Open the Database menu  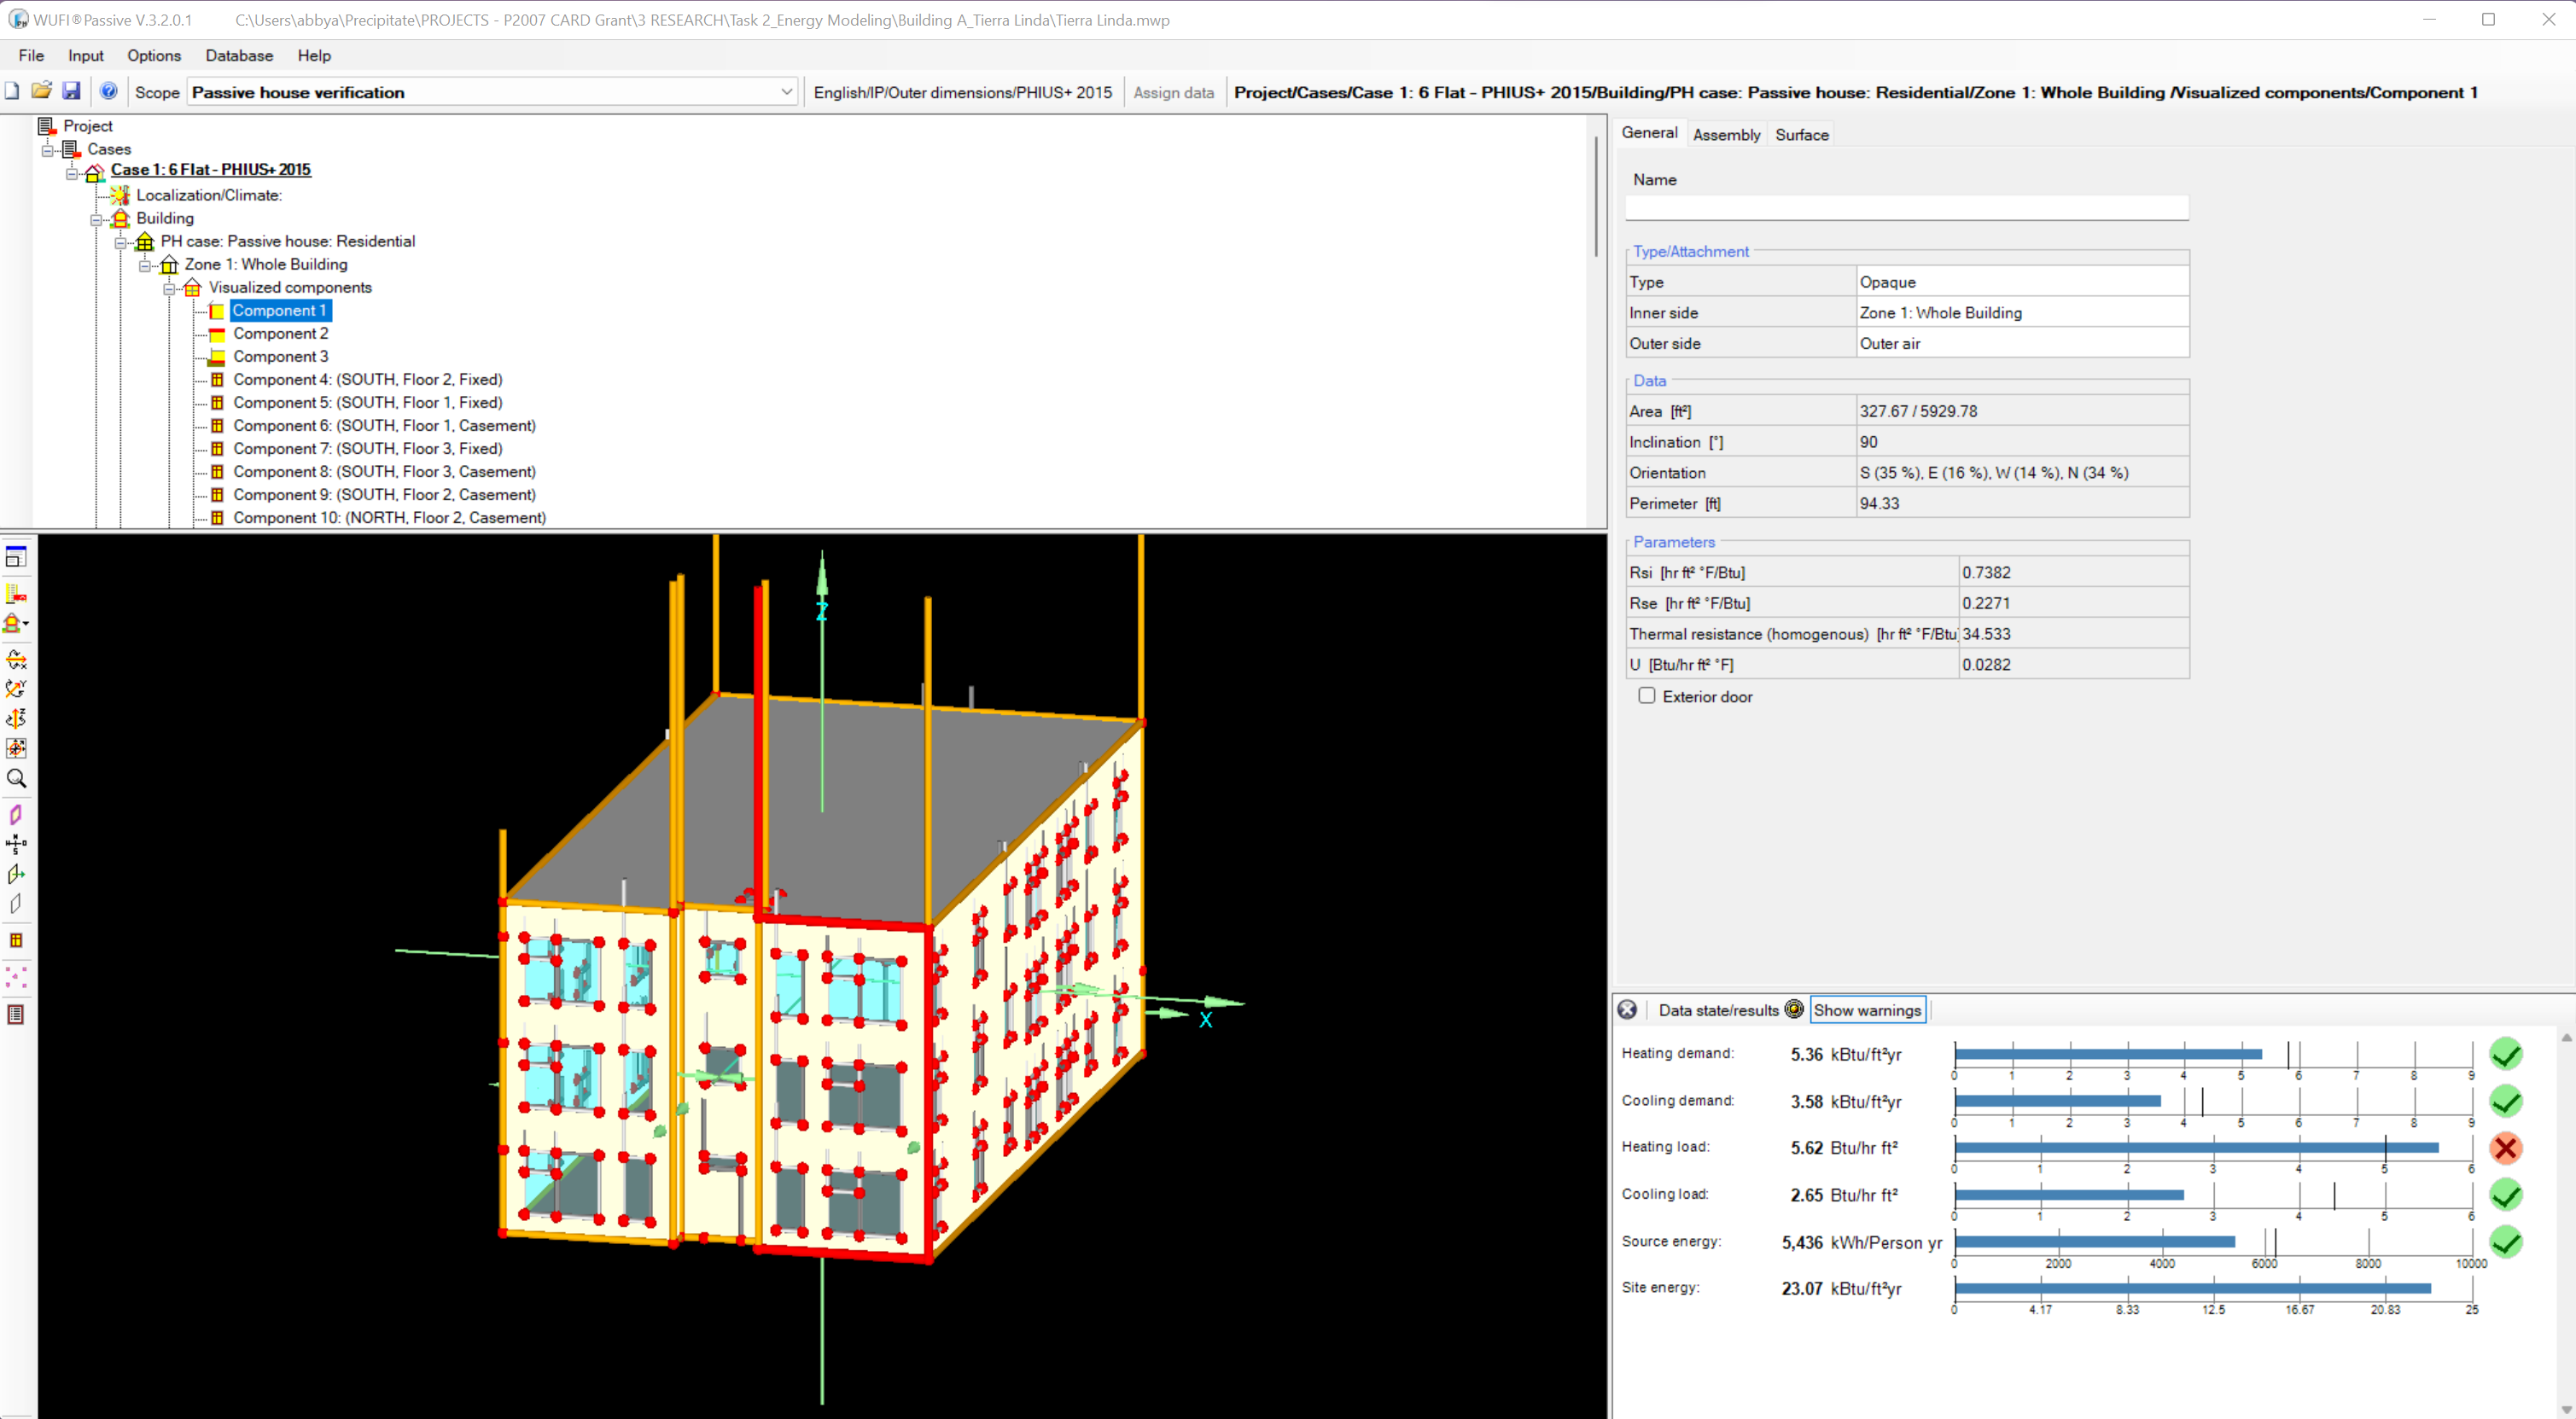(x=240, y=56)
